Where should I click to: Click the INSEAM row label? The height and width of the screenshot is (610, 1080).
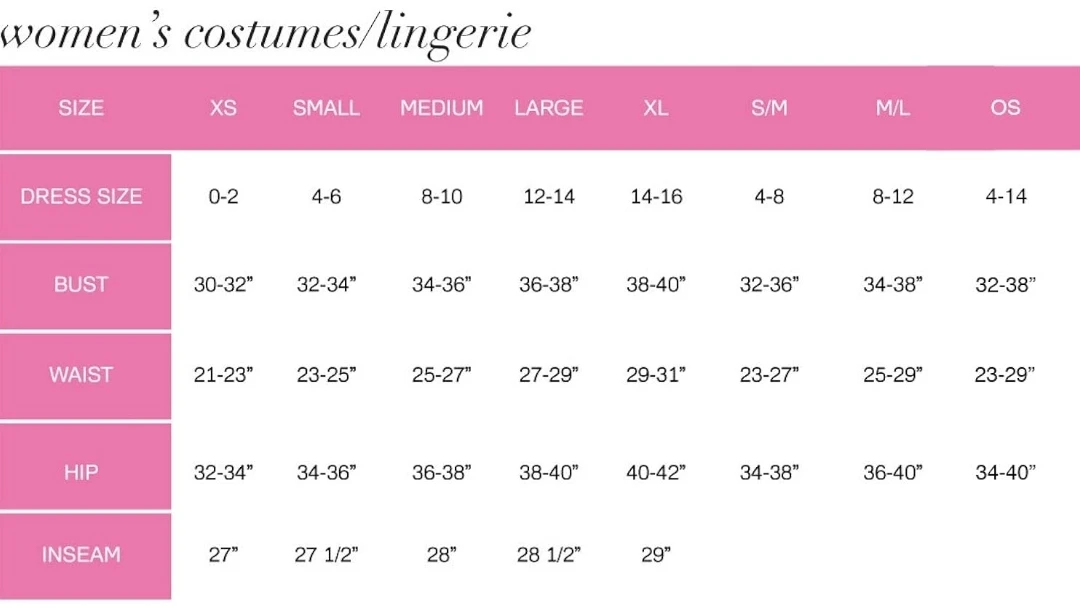(x=81, y=554)
